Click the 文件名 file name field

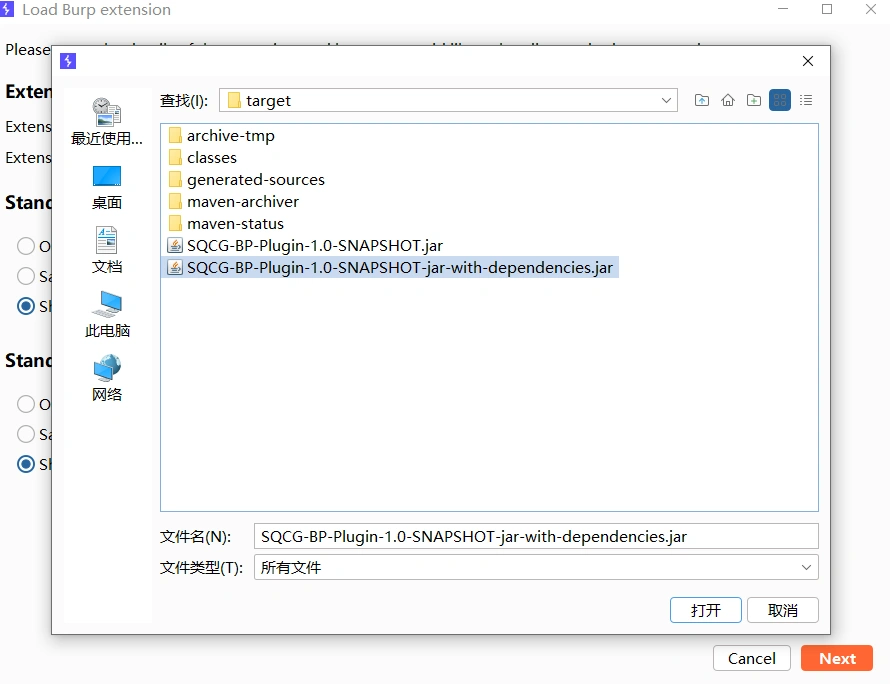[536, 536]
